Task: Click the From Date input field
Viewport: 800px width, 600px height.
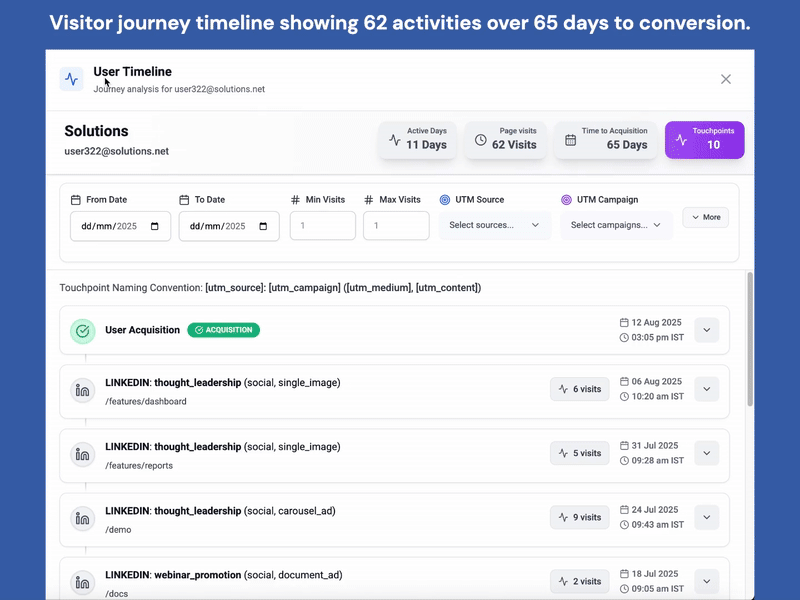Action: click(x=120, y=226)
